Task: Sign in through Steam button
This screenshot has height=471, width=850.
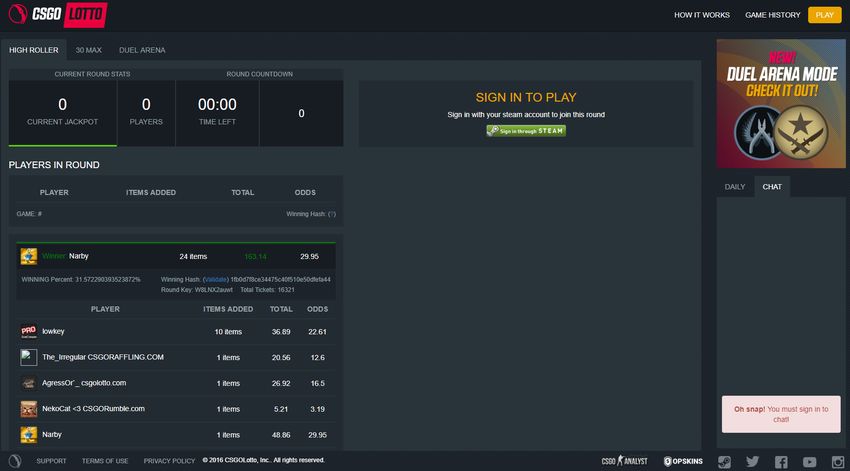Action: coord(526,131)
